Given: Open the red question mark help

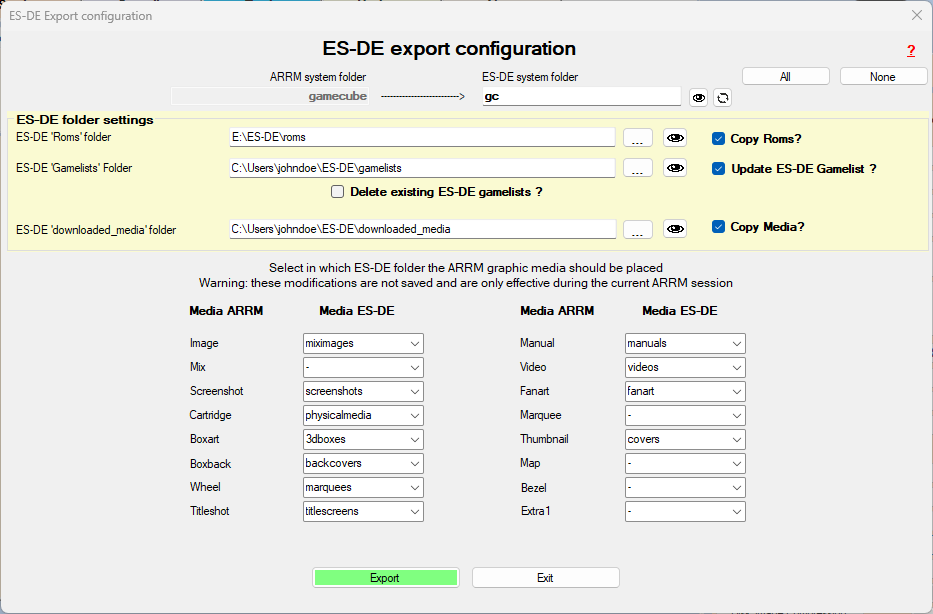Looking at the screenshot, I should [x=910, y=51].
